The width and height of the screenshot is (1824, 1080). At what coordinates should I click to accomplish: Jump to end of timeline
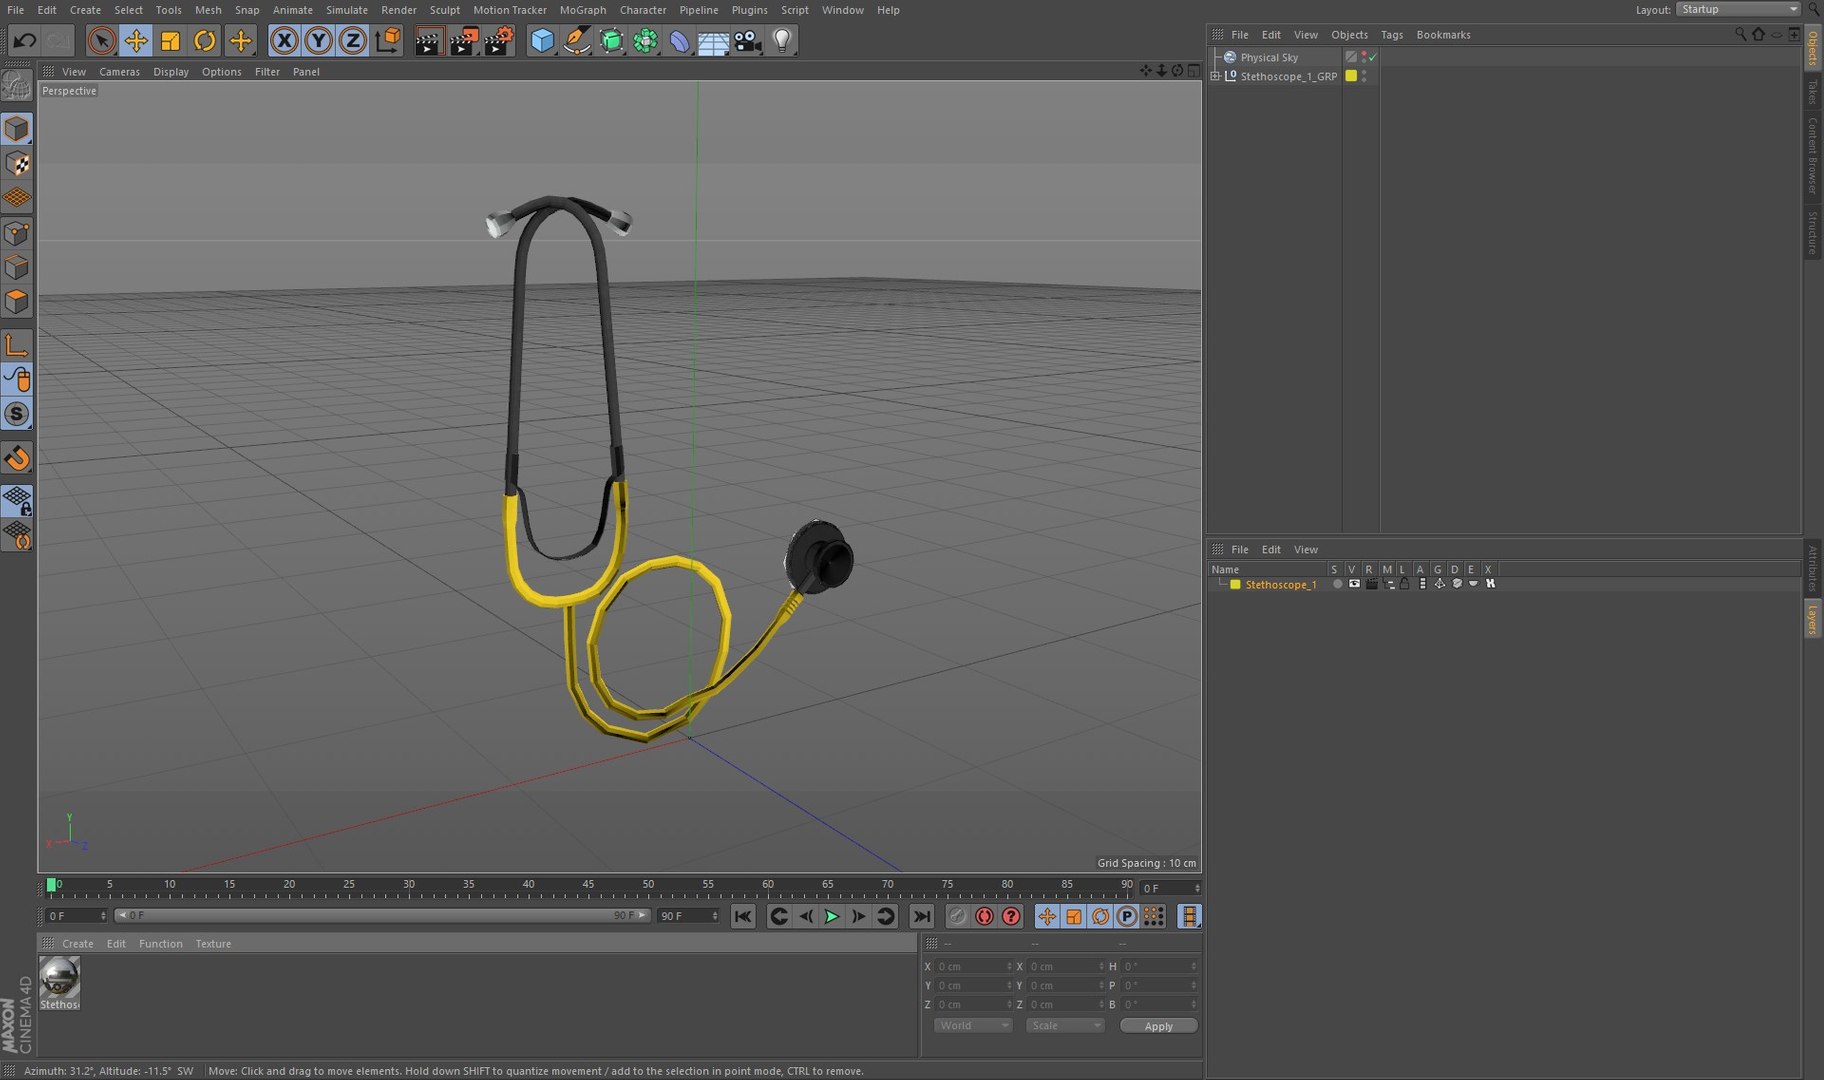coord(921,917)
